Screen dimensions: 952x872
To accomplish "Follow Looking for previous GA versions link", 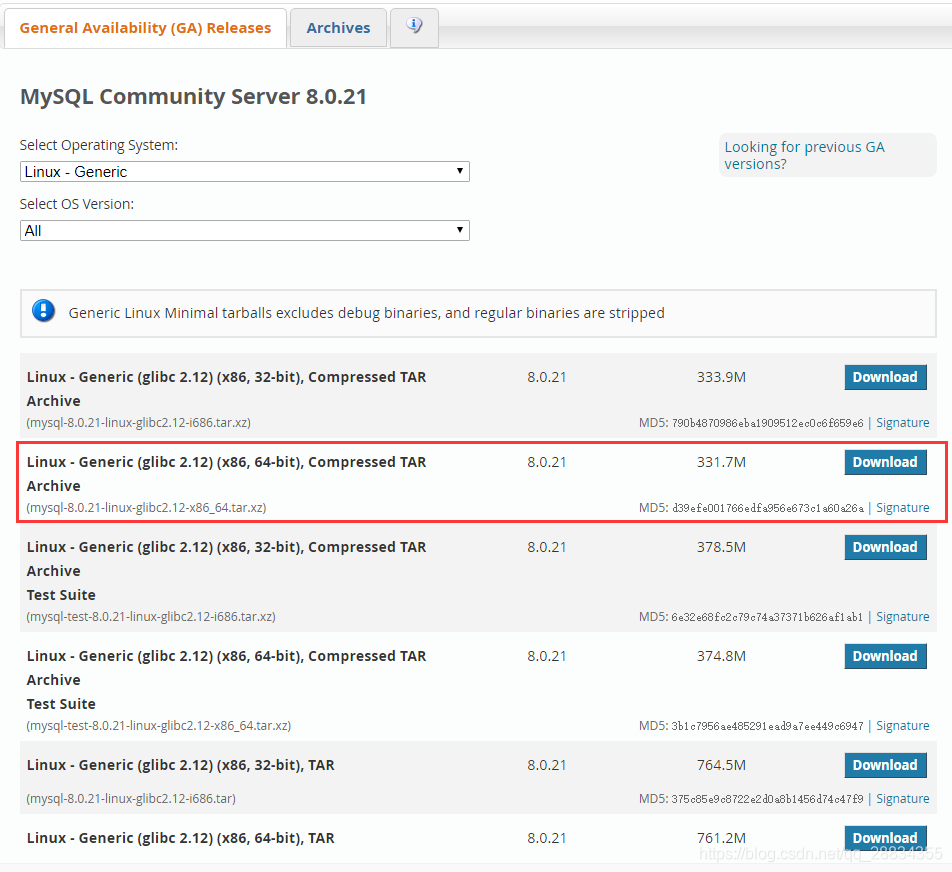I will point(804,155).
